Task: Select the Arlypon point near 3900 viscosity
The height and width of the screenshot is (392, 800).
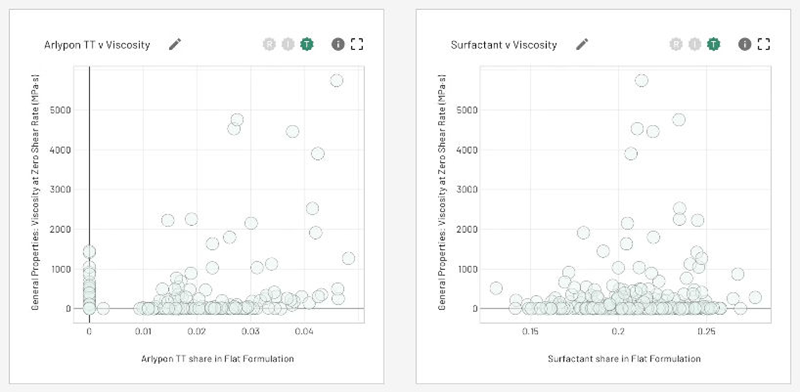Action: 317,154
